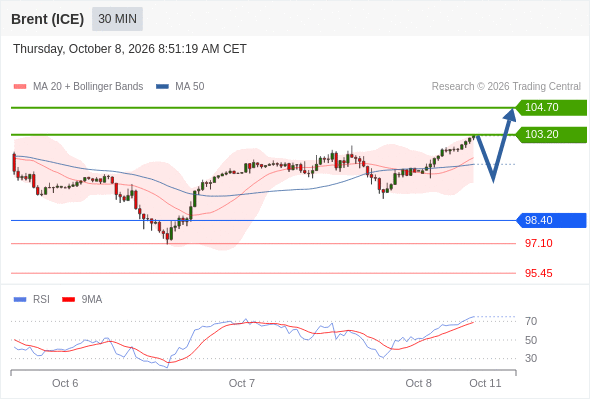Click the MA 50 legend blue swatch

click(162, 87)
